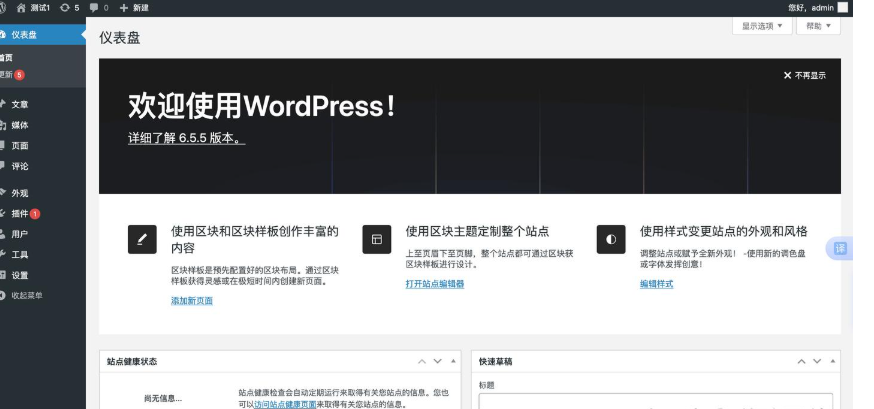Click the 新建 plus icon

[x=124, y=8]
